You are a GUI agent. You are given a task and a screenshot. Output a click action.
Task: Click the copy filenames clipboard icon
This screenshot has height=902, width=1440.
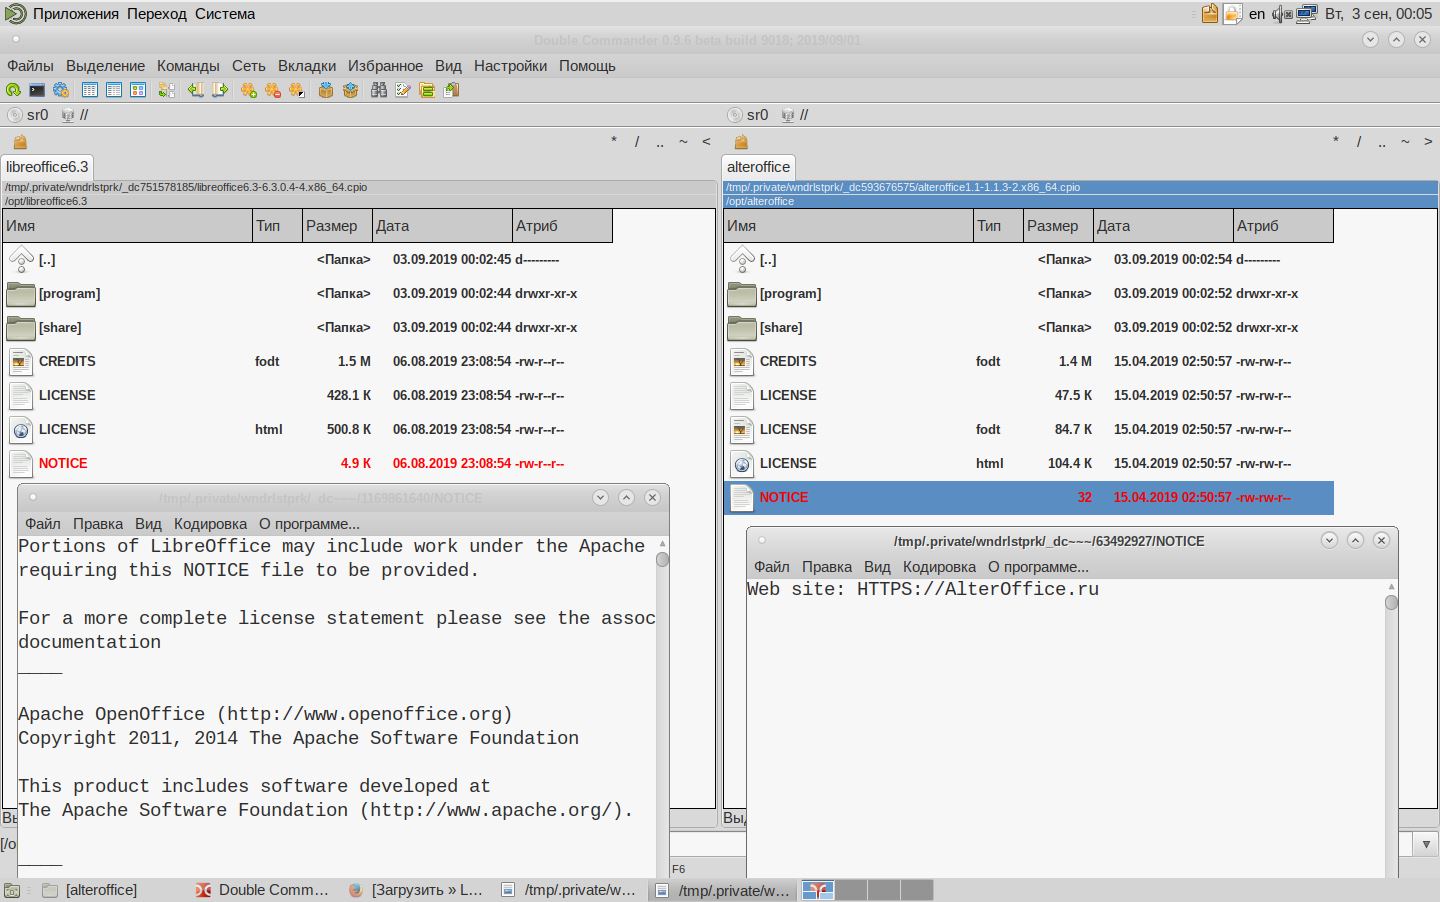[x=452, y=90]
